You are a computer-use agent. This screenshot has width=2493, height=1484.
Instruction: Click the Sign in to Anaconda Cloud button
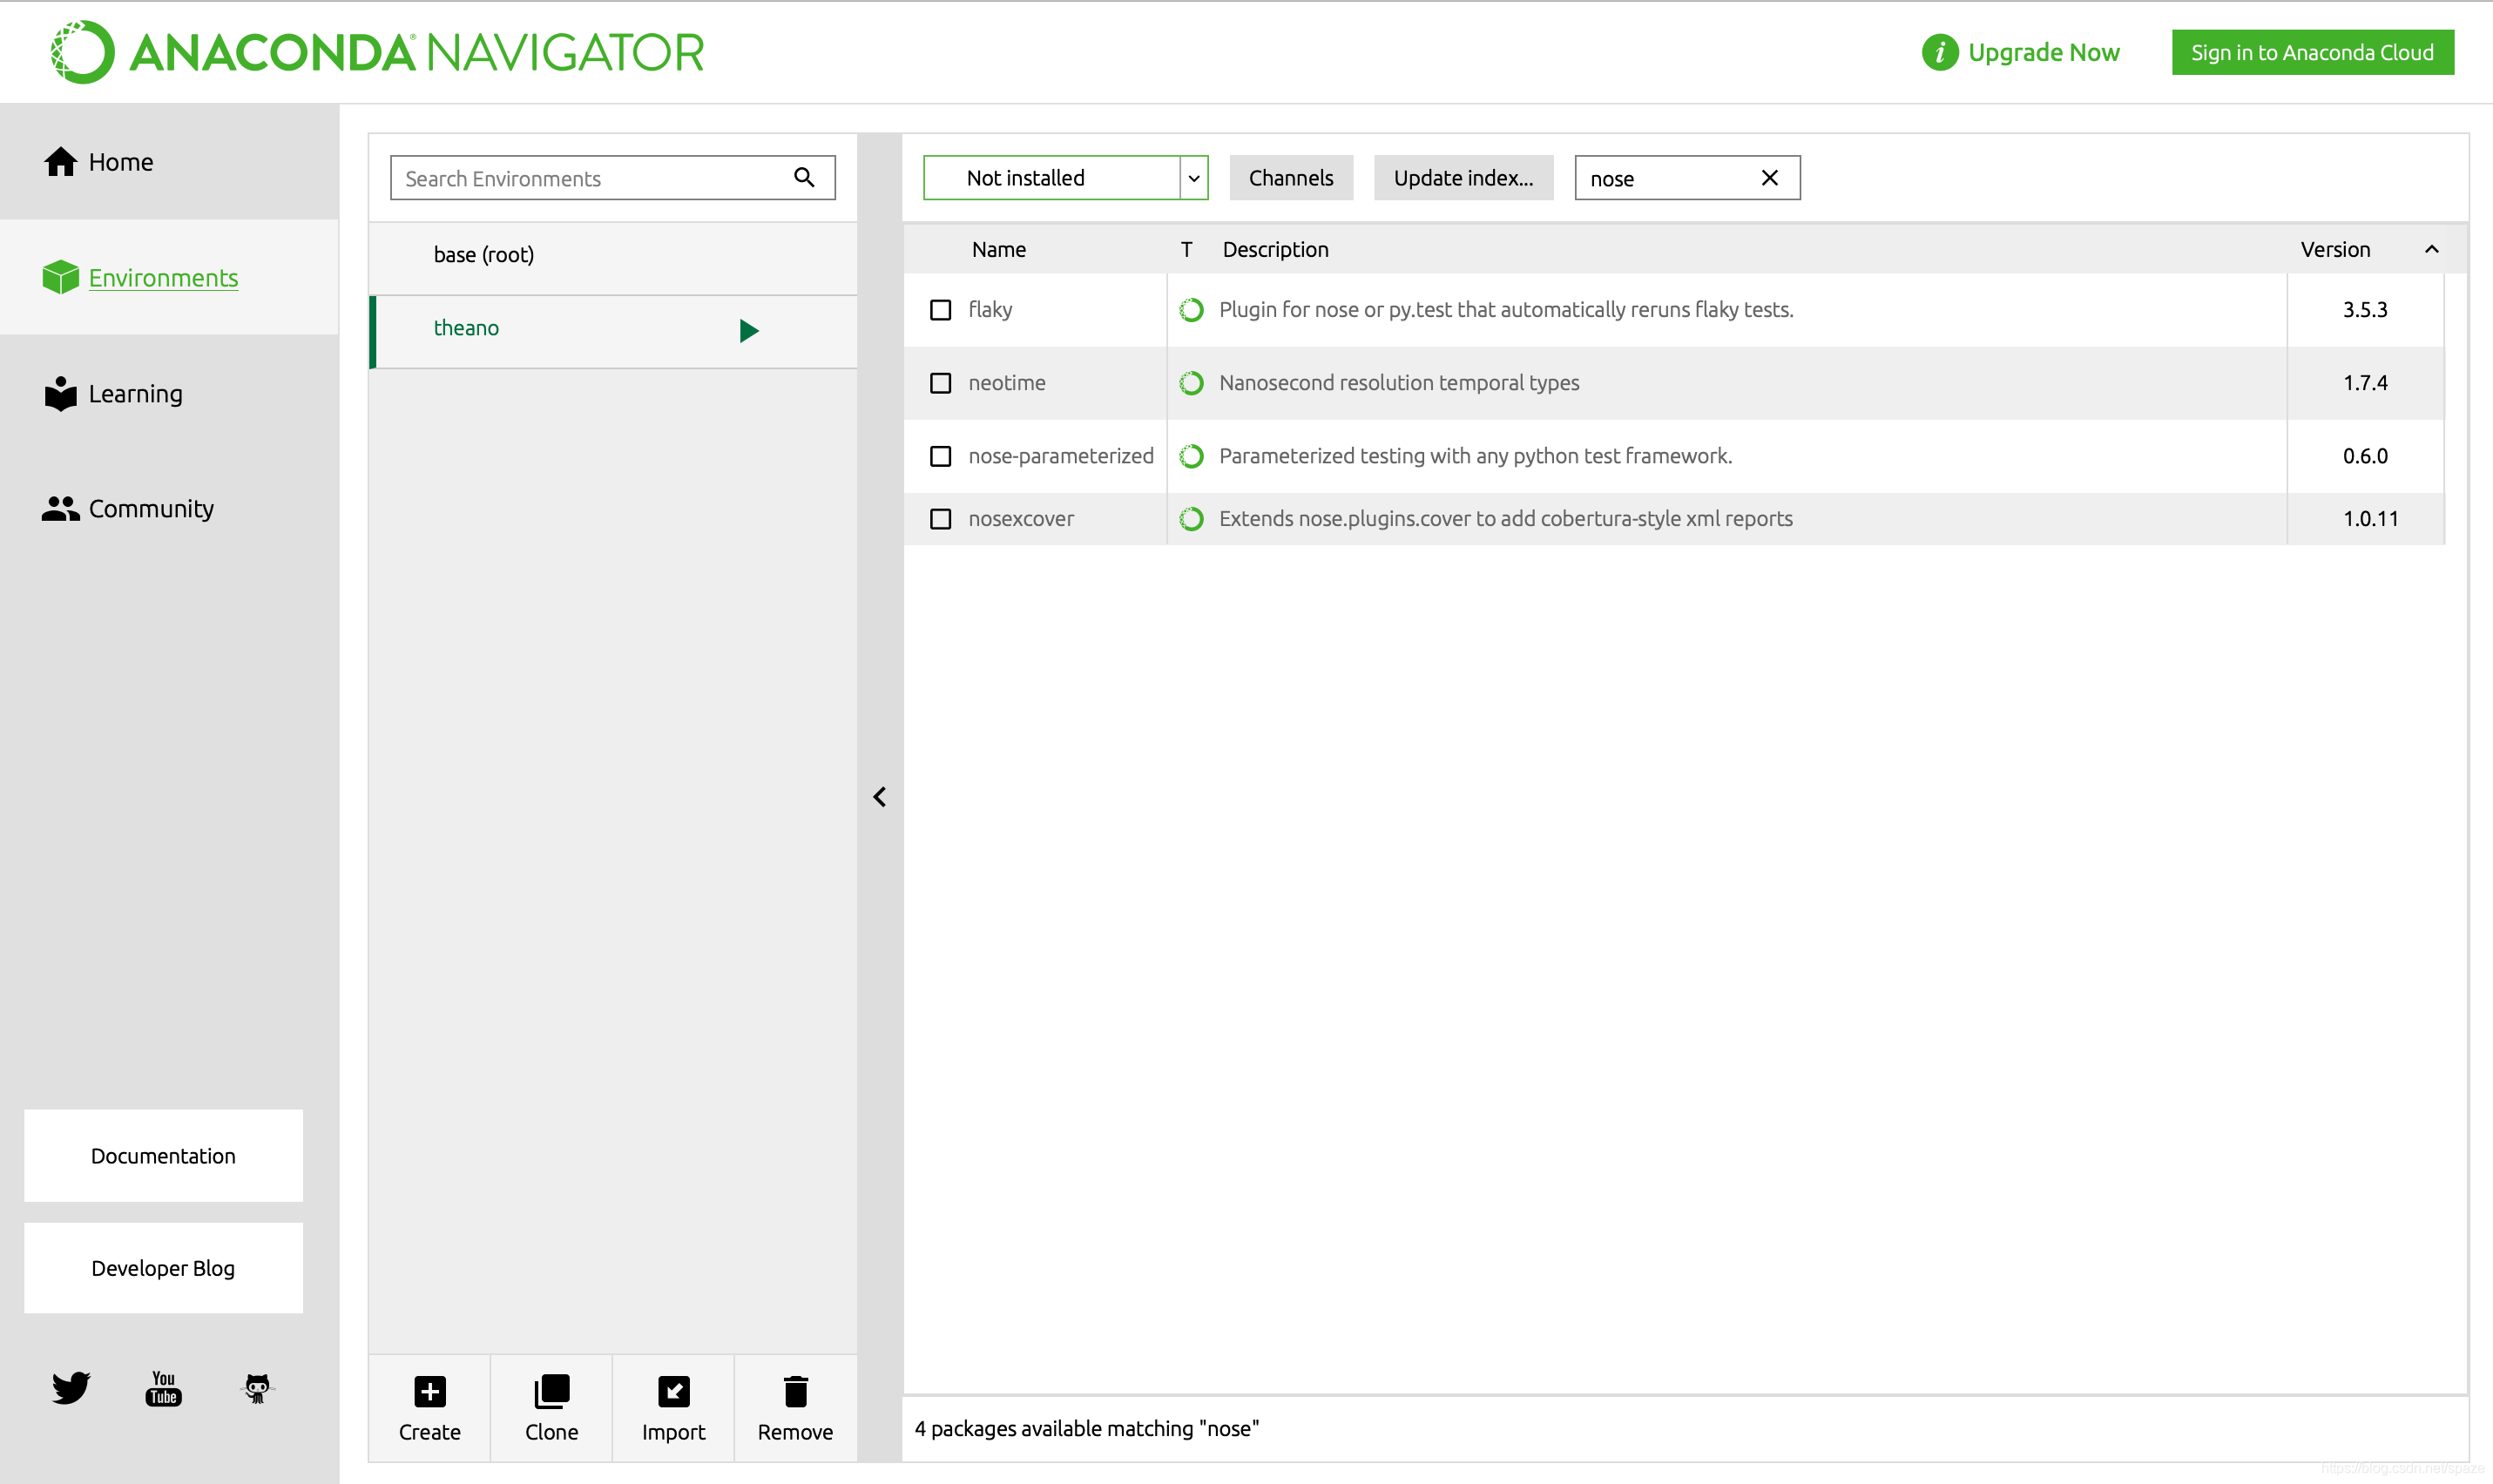(2312, 52)
